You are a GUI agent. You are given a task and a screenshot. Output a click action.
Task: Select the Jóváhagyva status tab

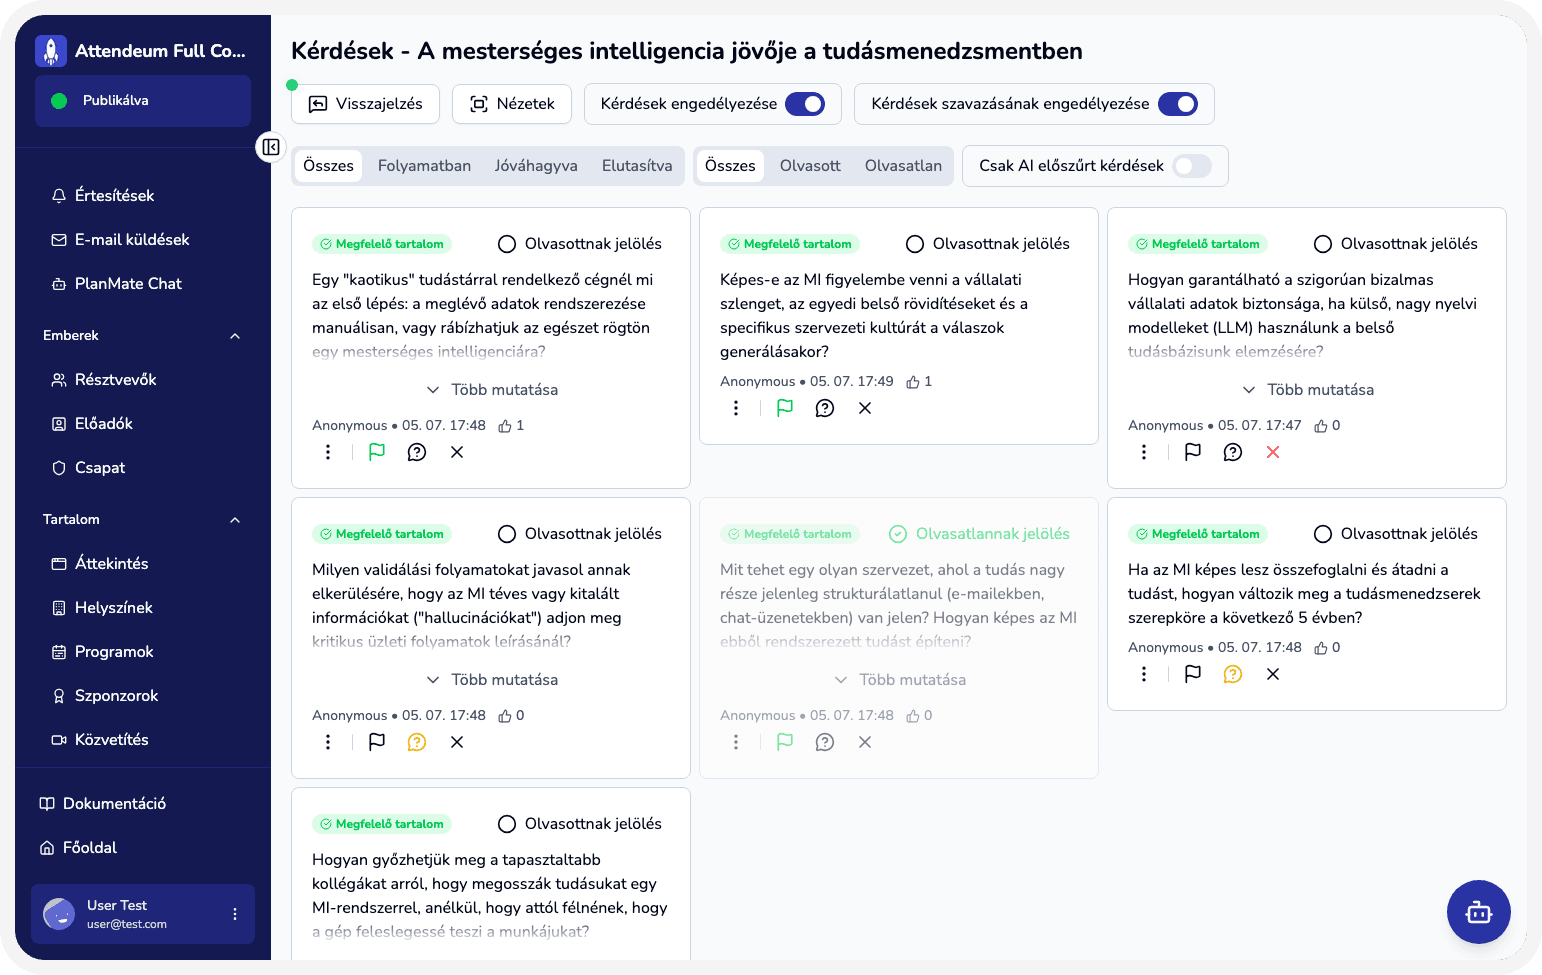pos(536,166)
